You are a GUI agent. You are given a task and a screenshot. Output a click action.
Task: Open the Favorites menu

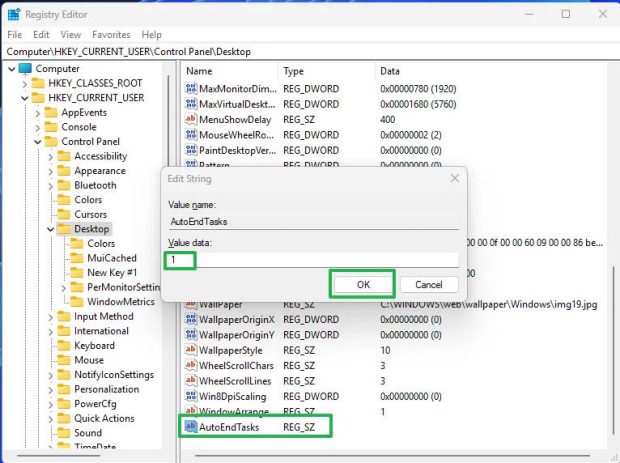click(111, 35)
